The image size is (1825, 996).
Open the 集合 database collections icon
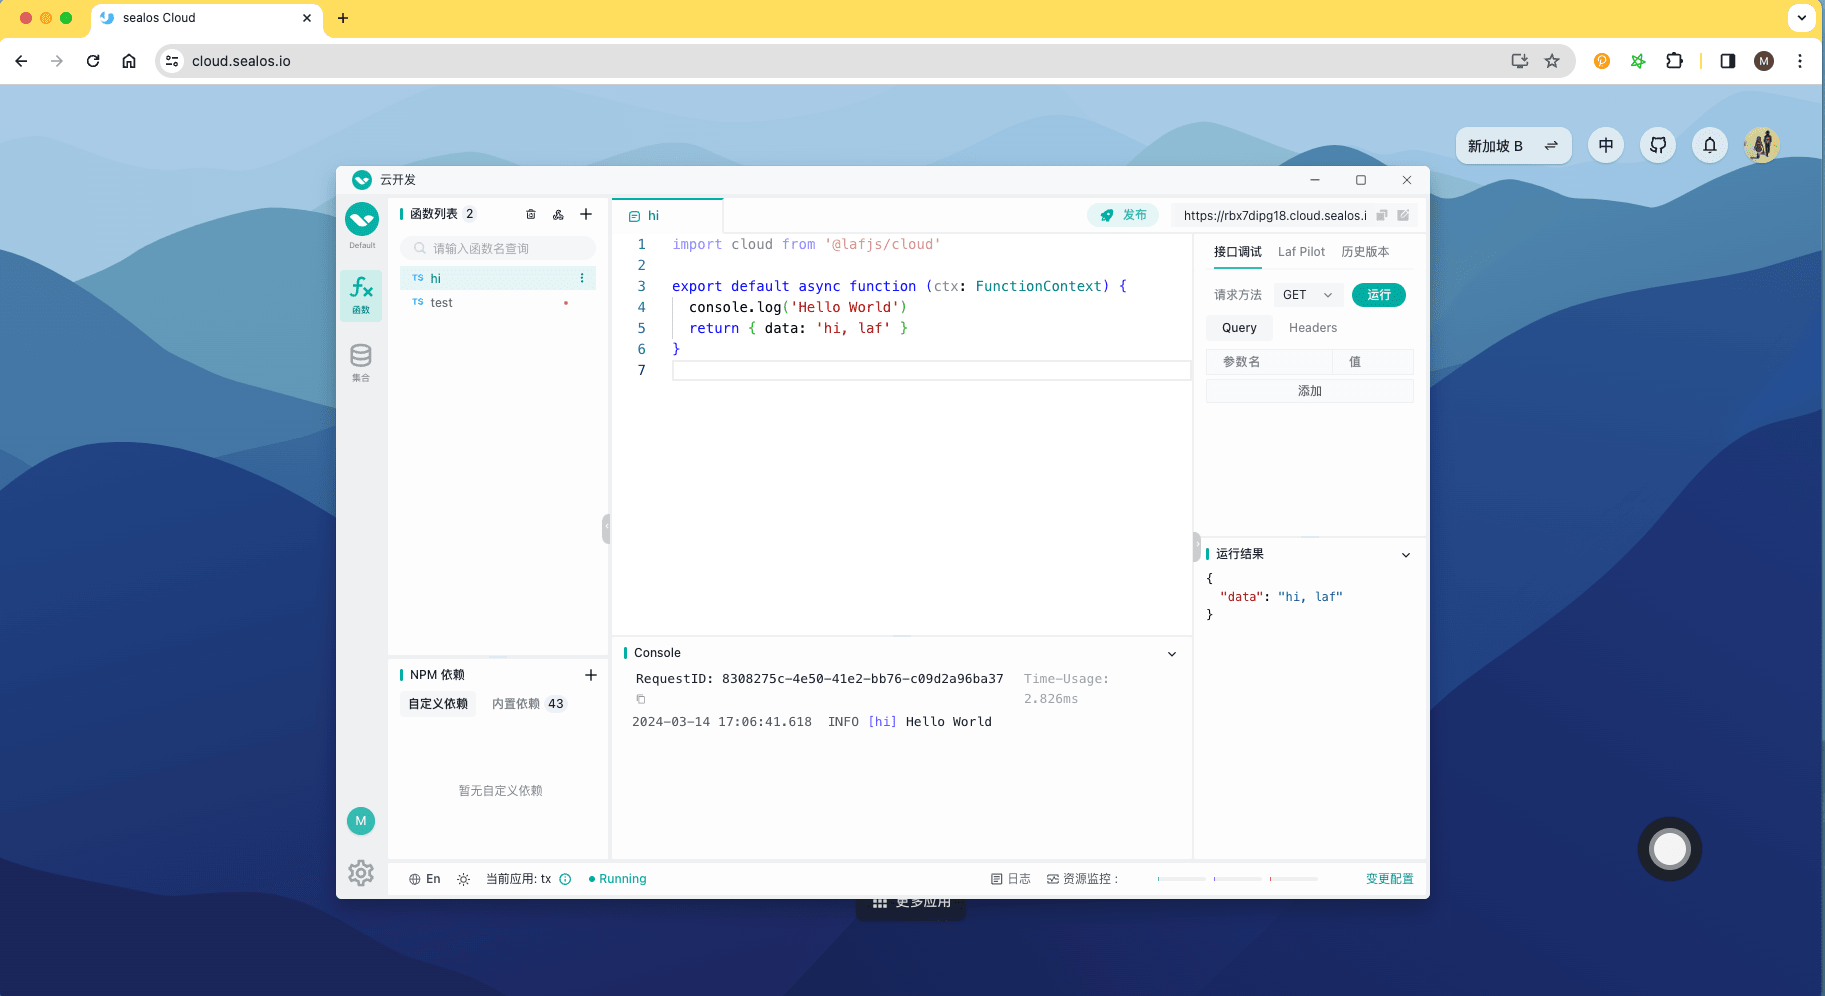(x=361, y=362)
